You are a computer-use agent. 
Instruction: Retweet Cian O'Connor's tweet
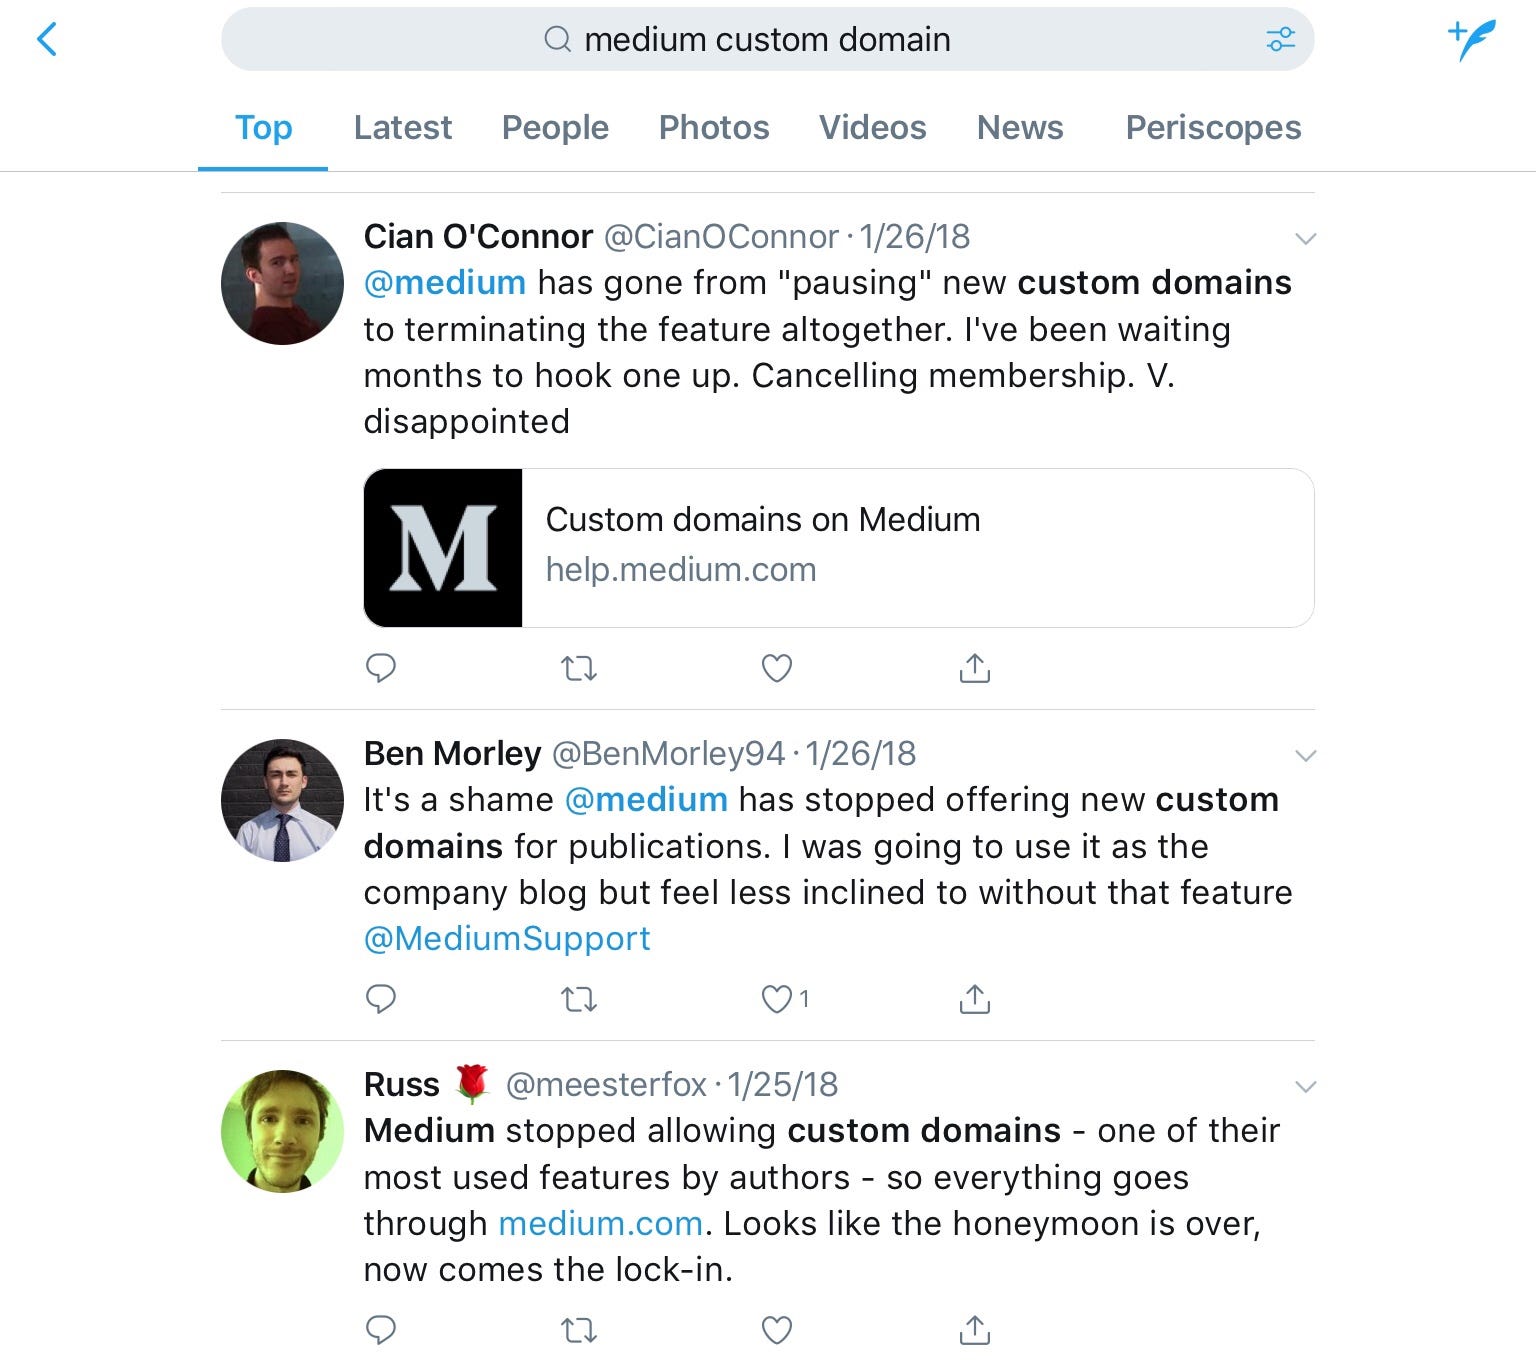click(x=579, y=667)
